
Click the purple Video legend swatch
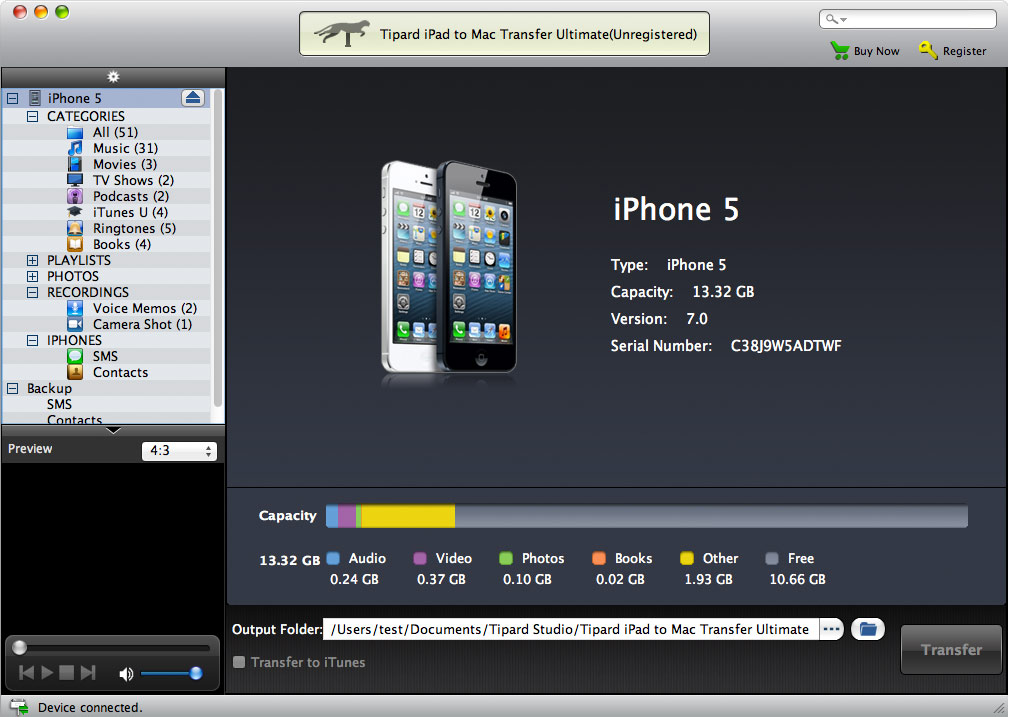(420, 558)
